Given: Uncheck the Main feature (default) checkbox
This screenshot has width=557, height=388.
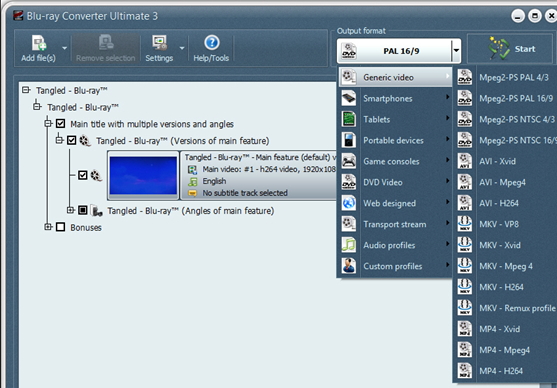Looking at the screenshot, I should click(x=83, y=175).
